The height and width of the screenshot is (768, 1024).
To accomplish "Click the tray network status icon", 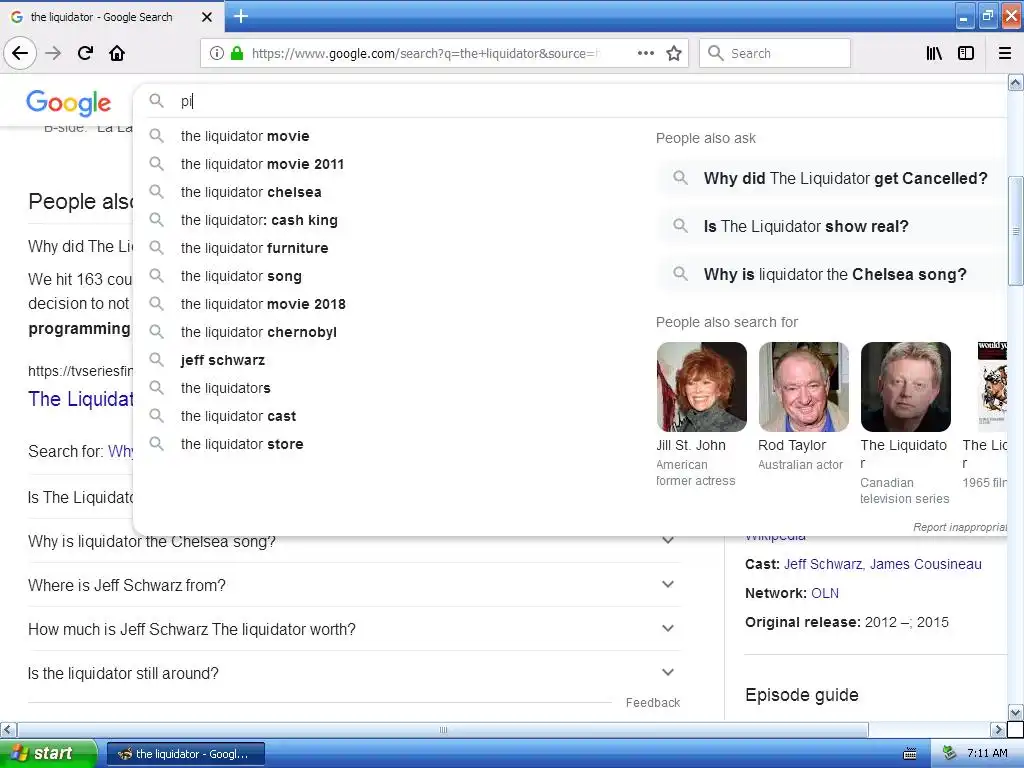I will 949,754.
